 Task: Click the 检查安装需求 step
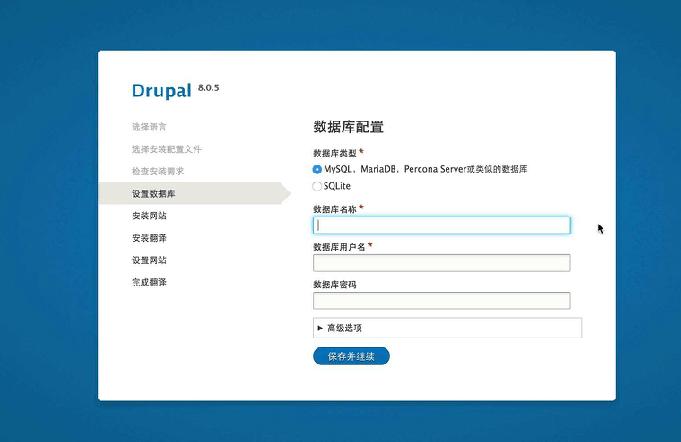coord(158,171)
